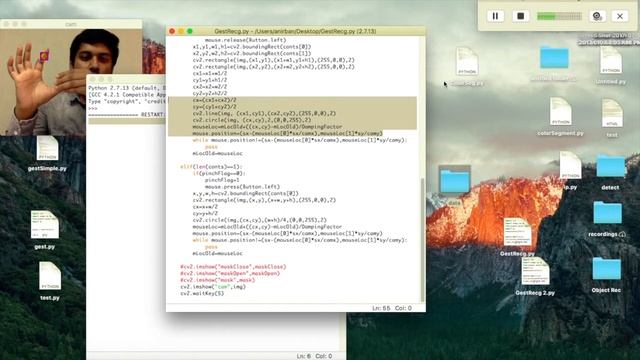Close the recording control bar with X
Image resolution: width=640 pixels, height=360 pixels.
[x=620, y=16]
